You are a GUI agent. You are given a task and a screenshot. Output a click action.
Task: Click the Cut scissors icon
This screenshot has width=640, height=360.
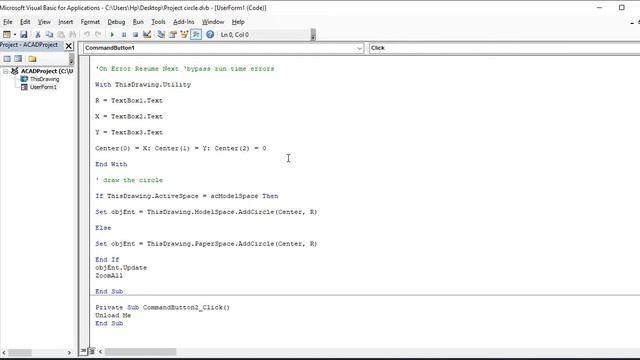(x=38, y=35)
